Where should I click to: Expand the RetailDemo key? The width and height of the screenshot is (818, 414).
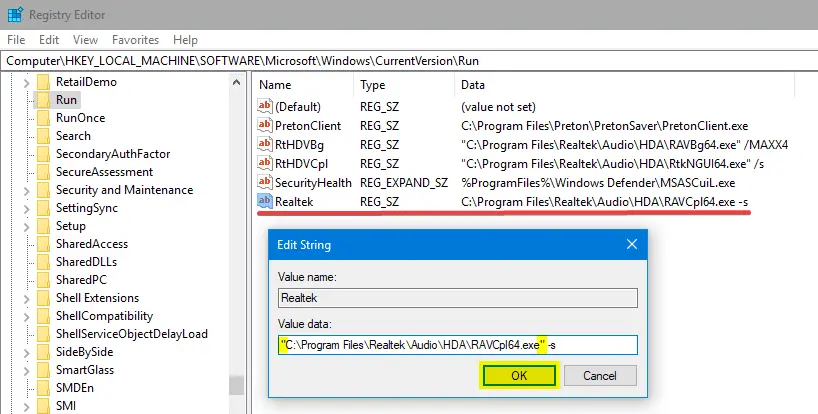pos(26,83)
